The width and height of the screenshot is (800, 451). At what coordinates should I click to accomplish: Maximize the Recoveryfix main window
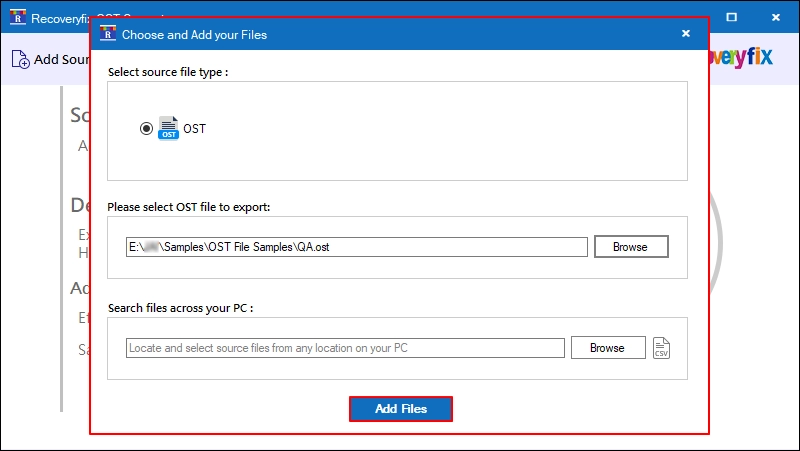[x=731, y=17]
